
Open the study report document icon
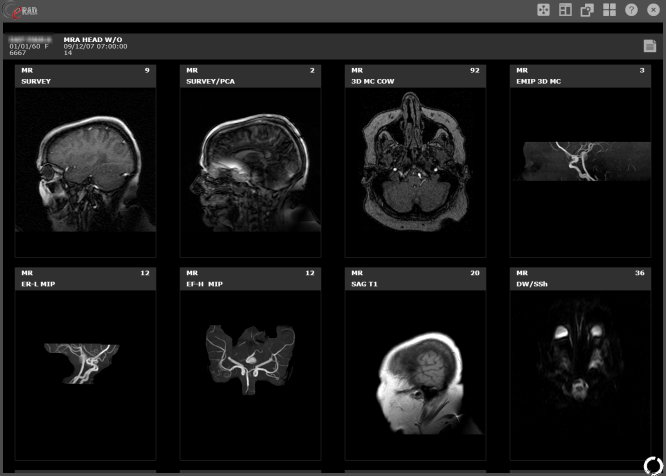(x=649, y=46)
